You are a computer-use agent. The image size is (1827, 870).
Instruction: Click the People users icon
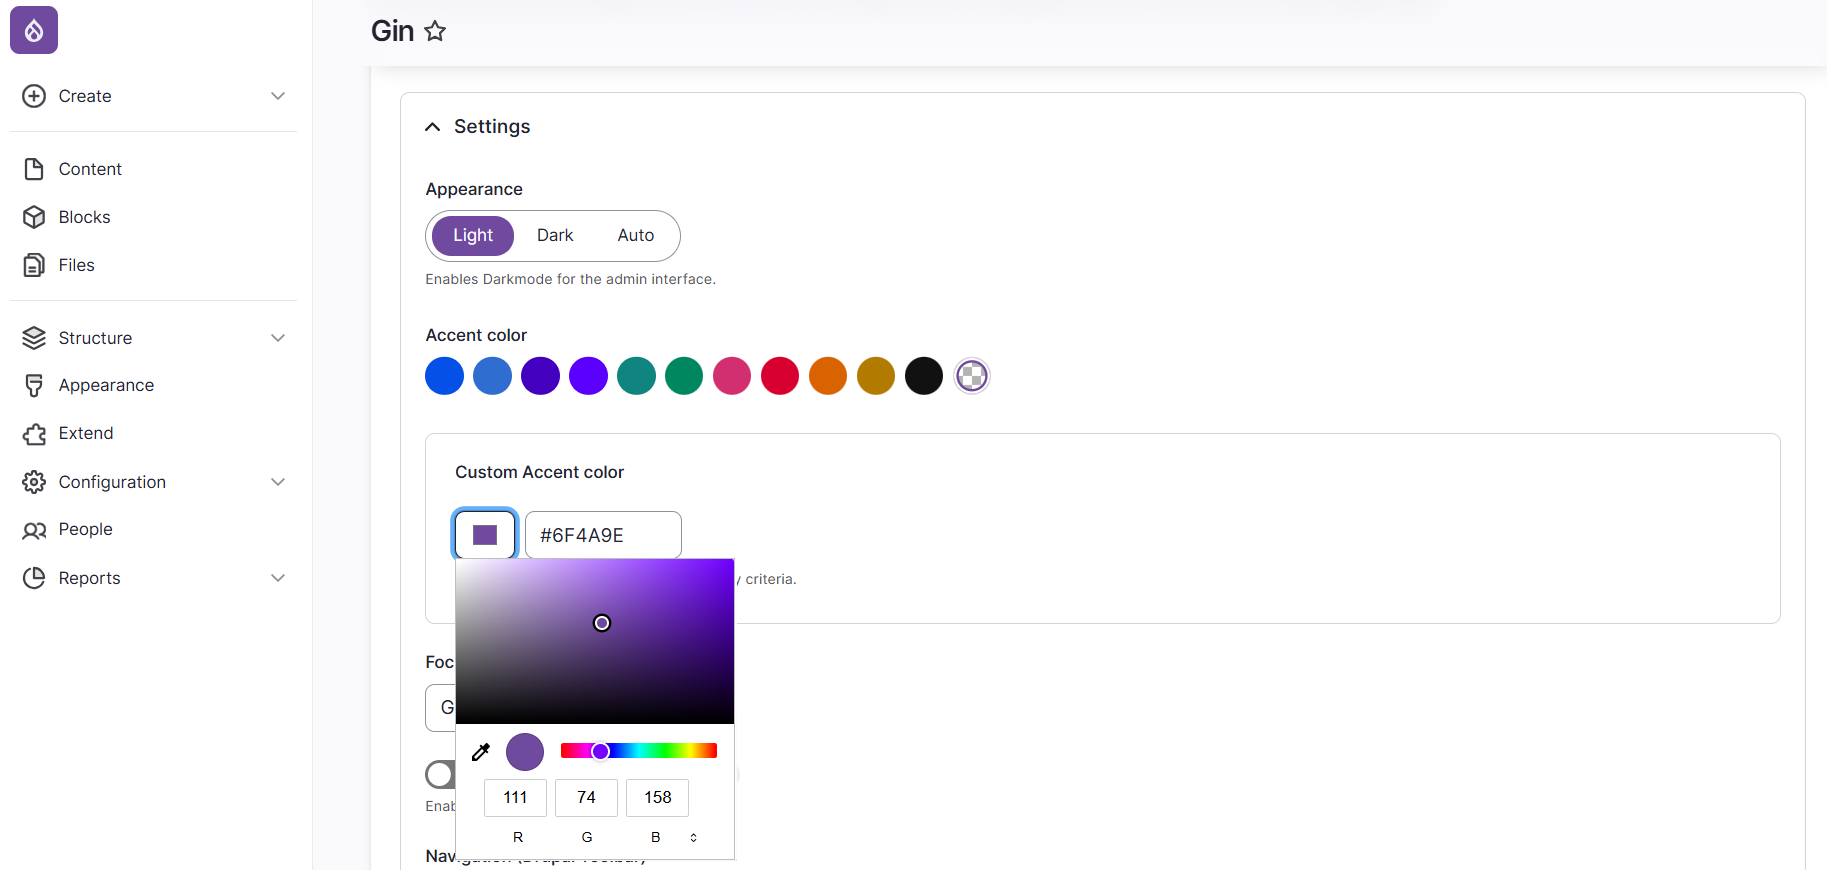(34, 530)
